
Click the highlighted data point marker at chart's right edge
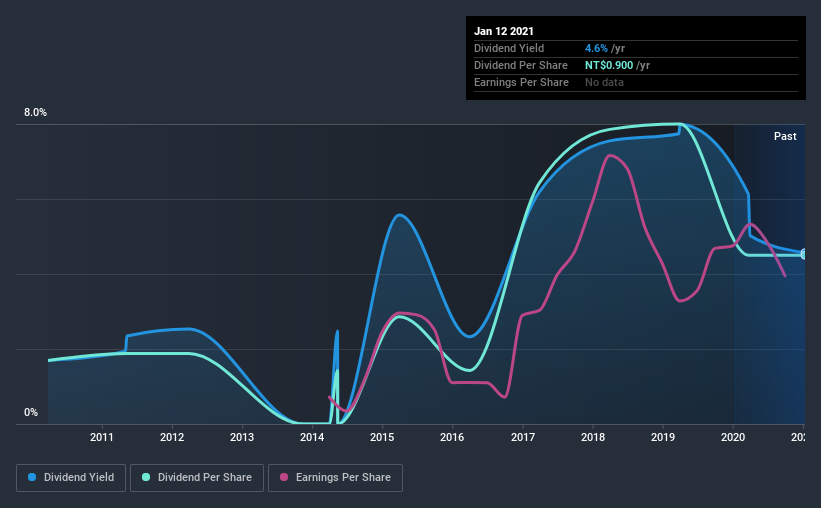(x=804, y=255)
